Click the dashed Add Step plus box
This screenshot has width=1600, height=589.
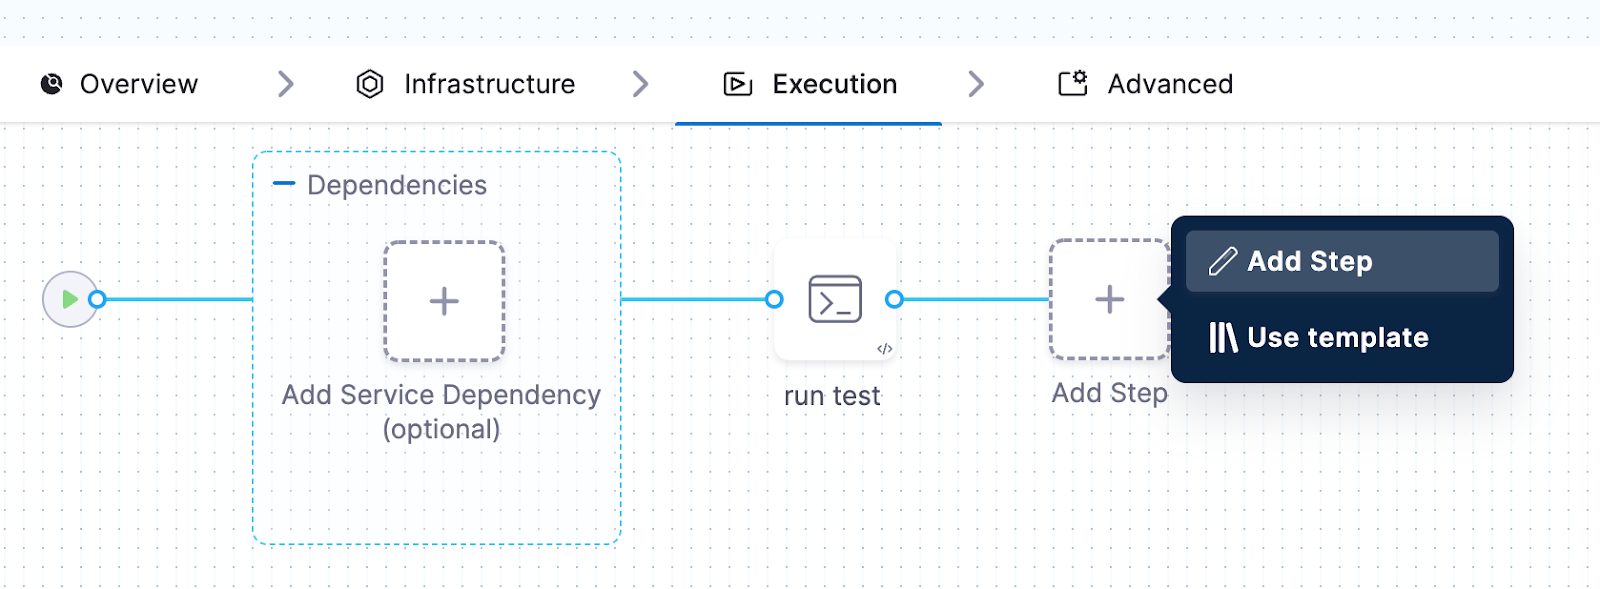1109,299
